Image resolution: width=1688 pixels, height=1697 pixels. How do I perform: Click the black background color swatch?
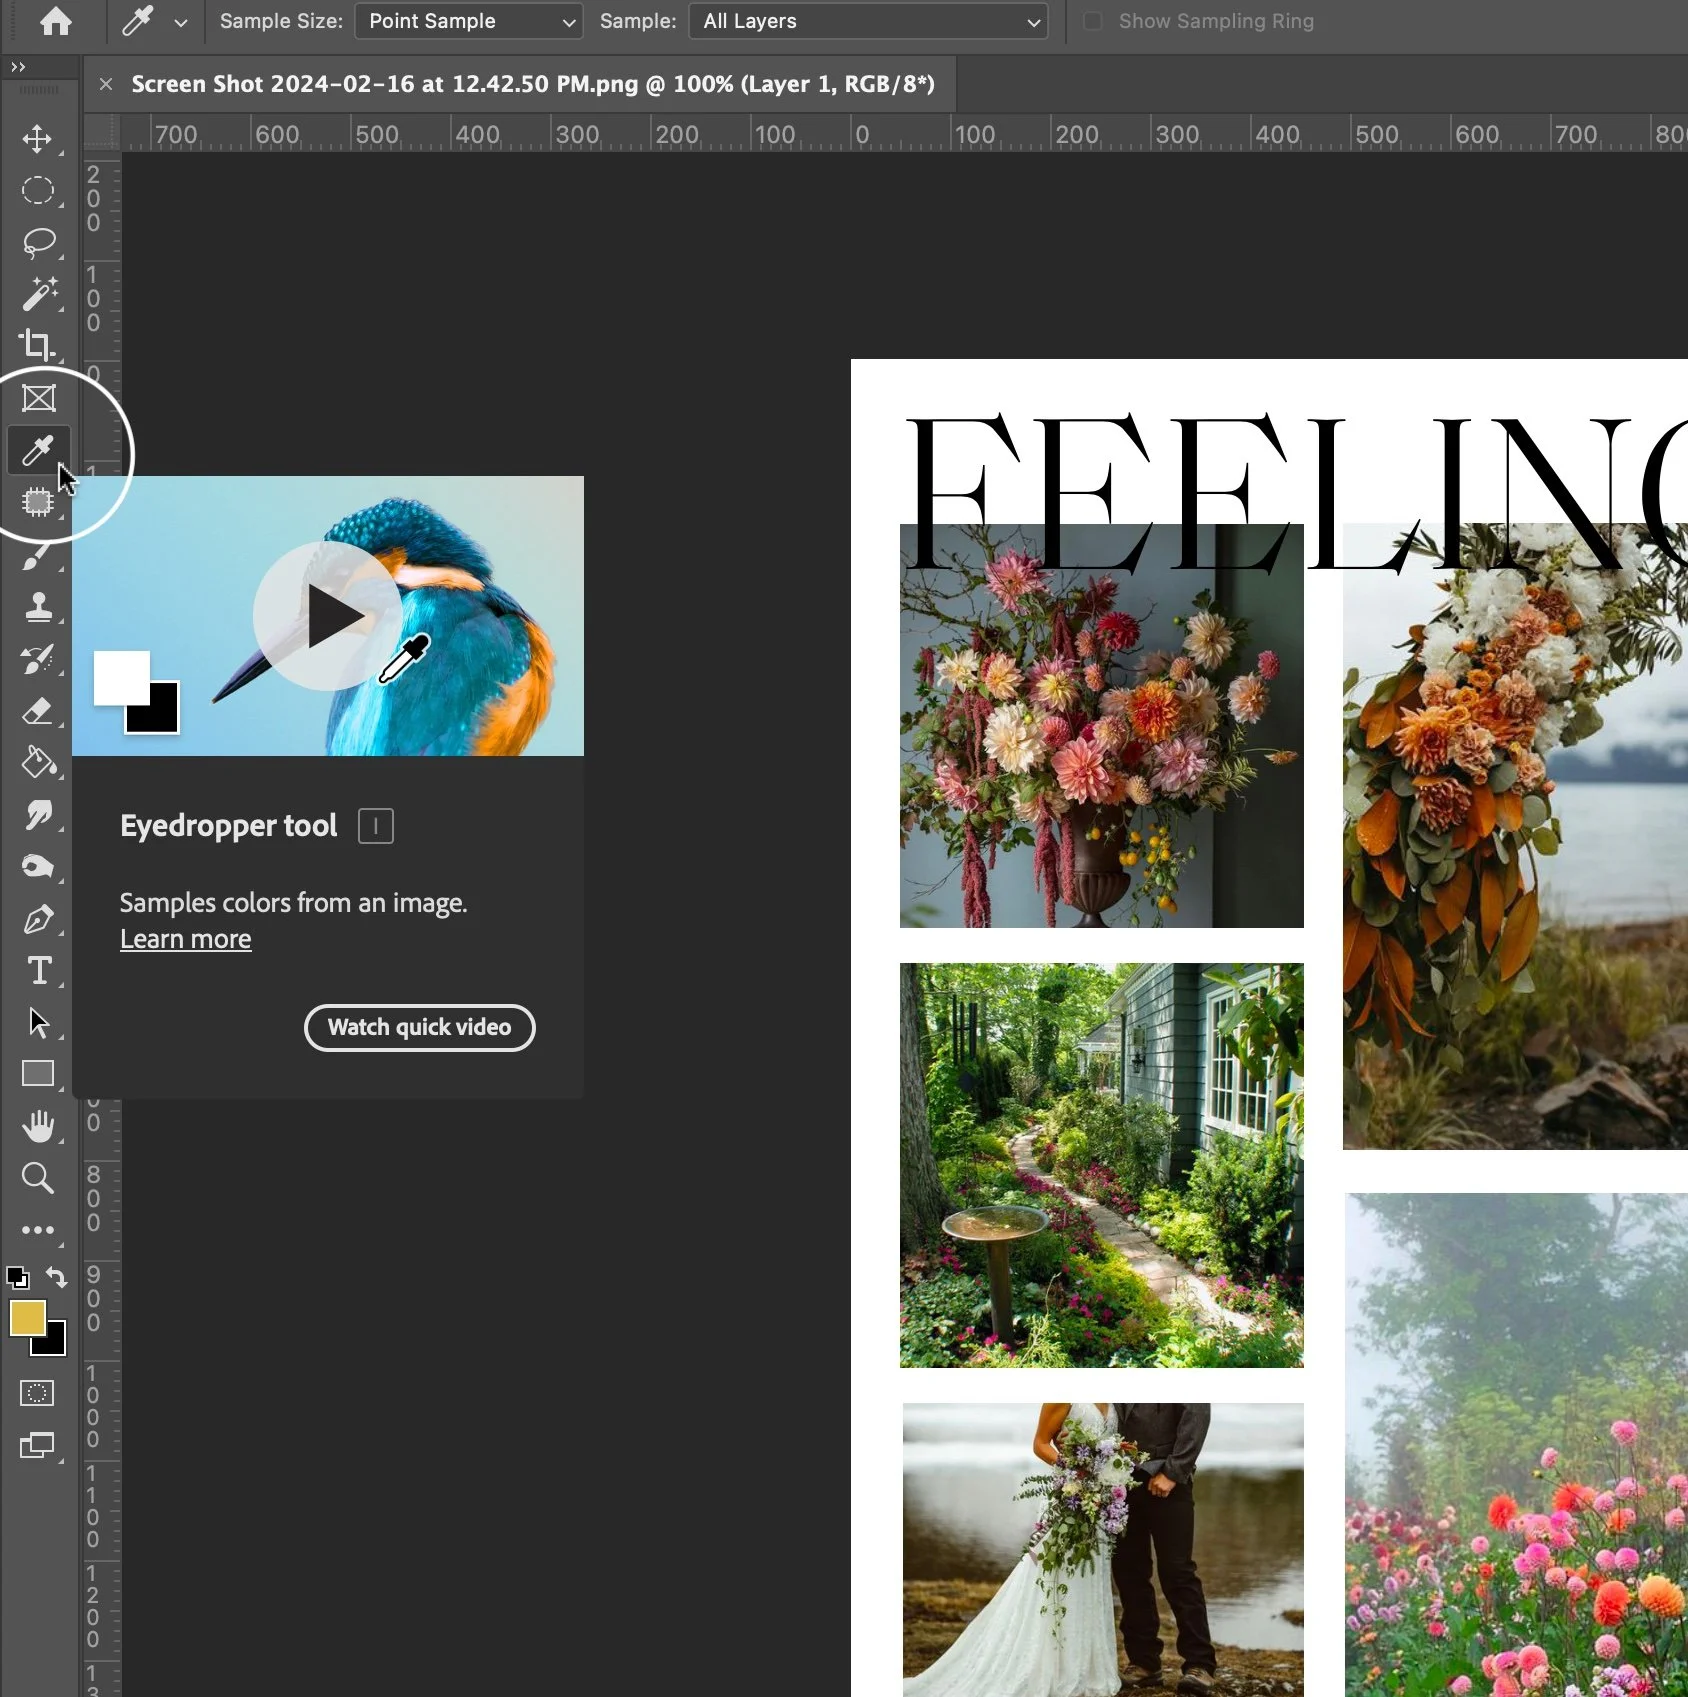pos(55,1345)
